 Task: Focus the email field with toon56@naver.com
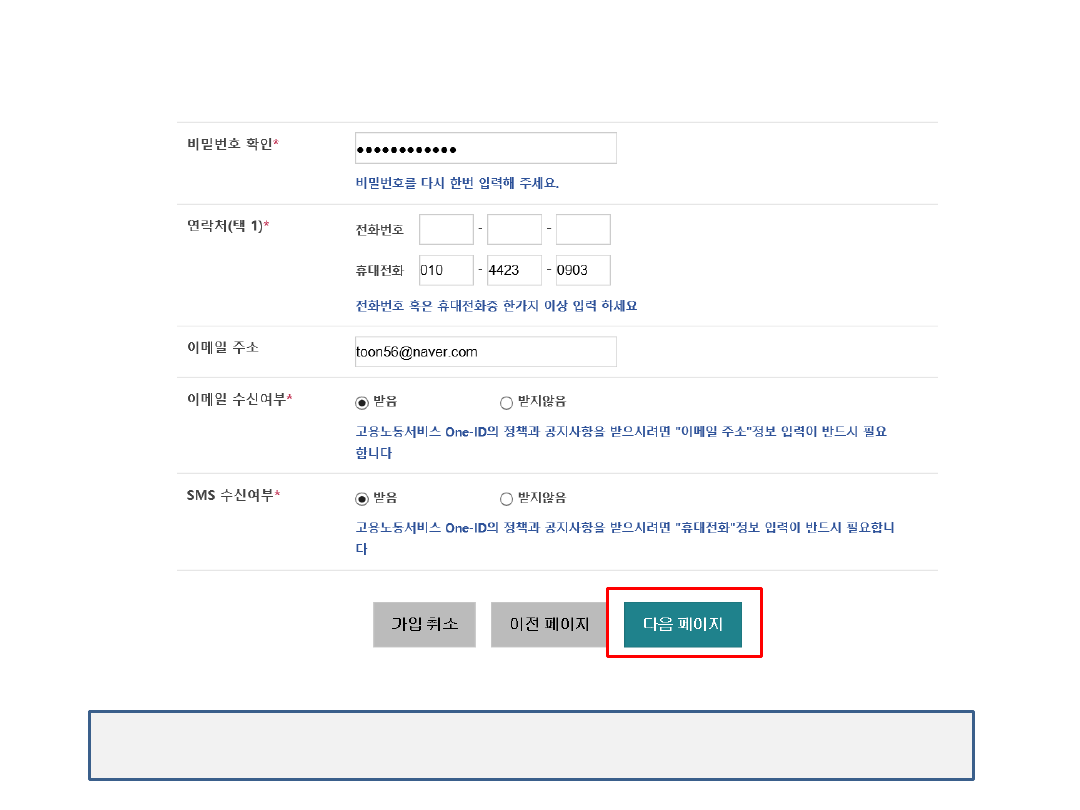[485, 352]
